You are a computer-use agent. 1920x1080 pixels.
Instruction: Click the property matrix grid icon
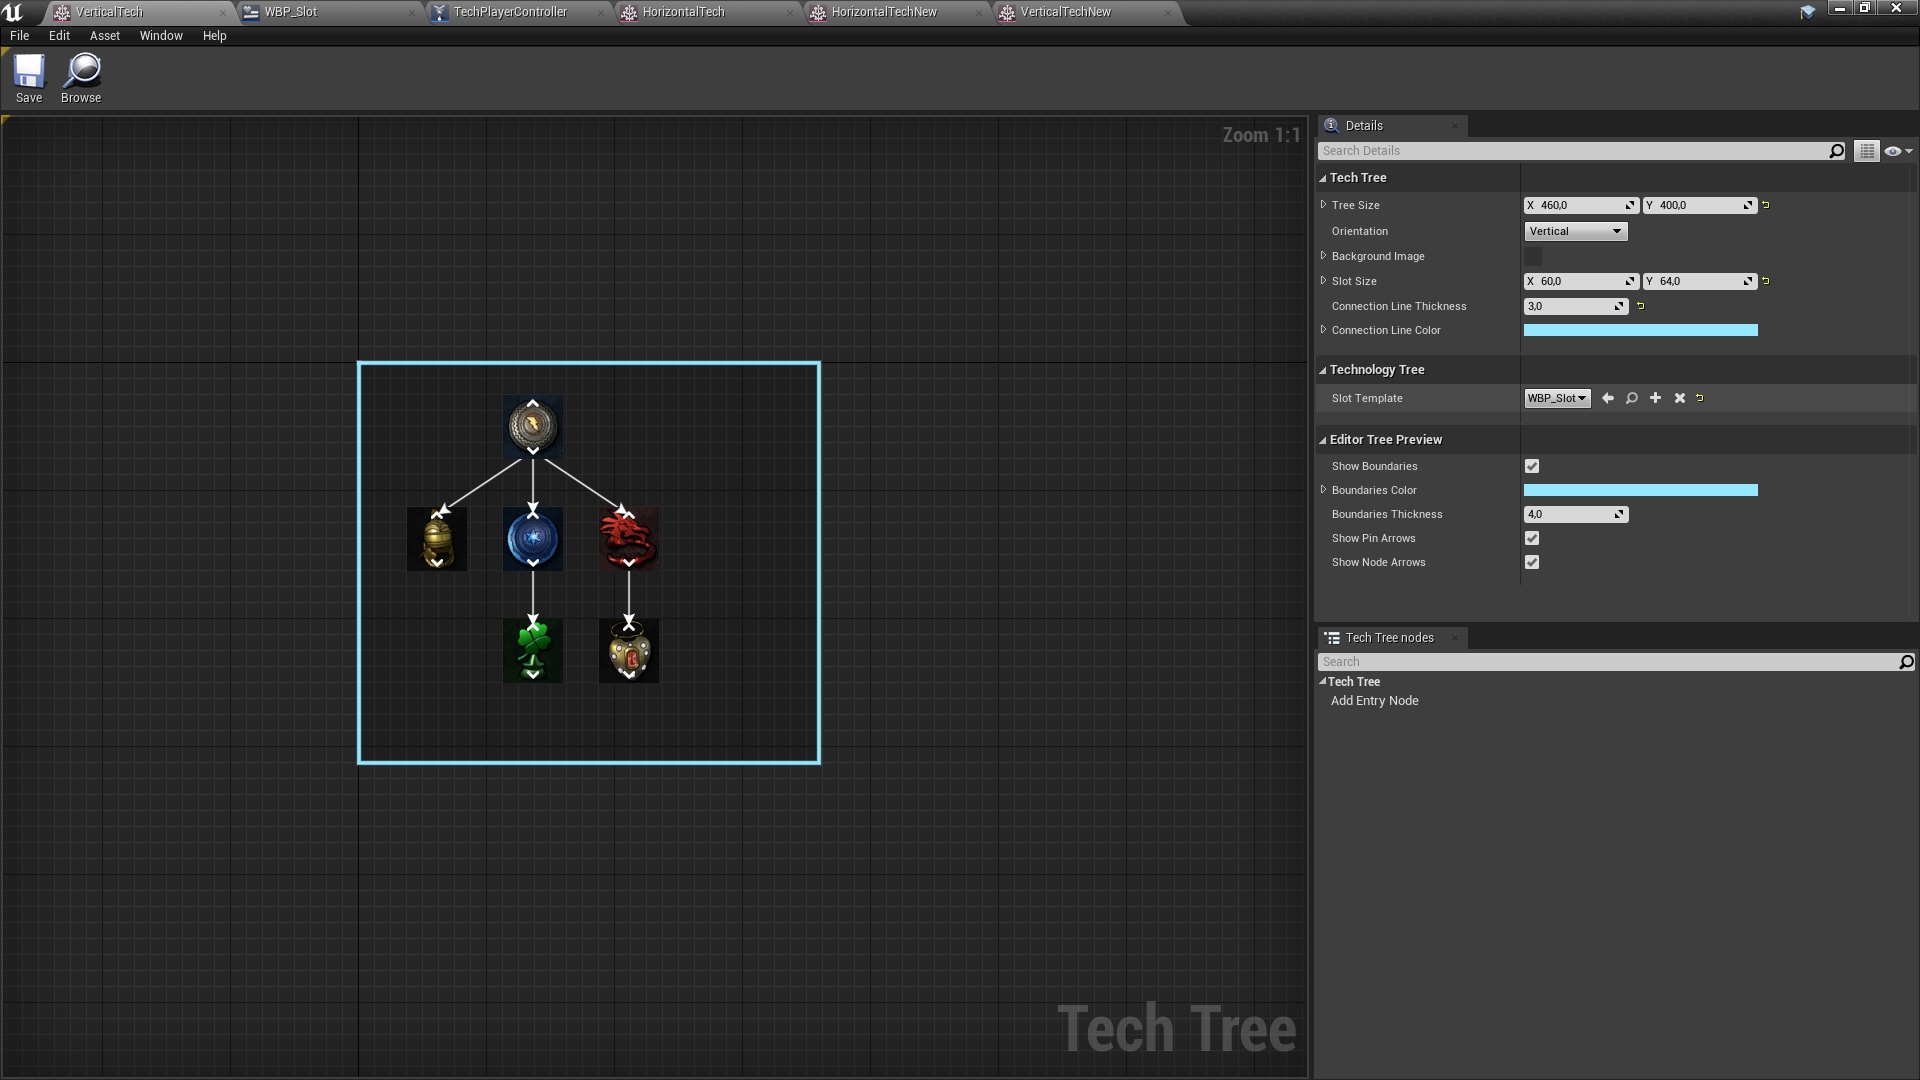[1867, 151]
